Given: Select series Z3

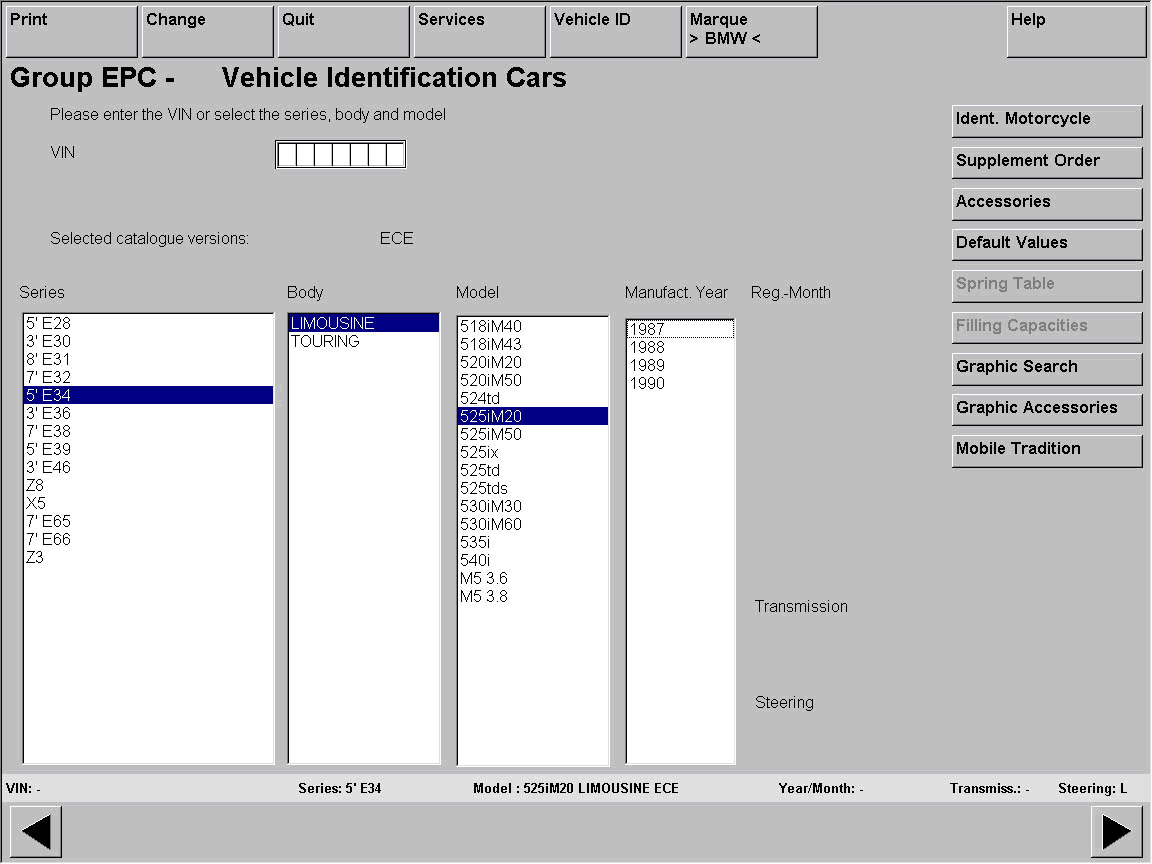Looking at the screenshot, I should coord(148,558).
